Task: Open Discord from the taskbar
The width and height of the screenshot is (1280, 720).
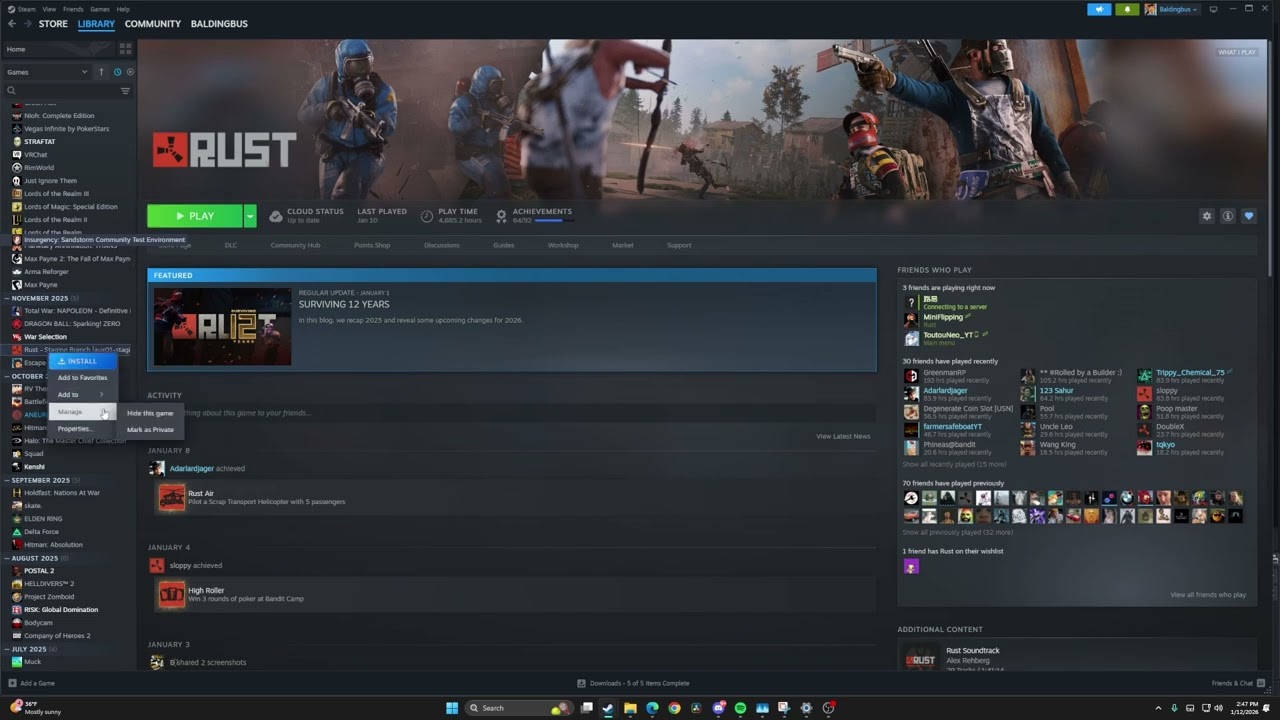Action: click(718, 708)
